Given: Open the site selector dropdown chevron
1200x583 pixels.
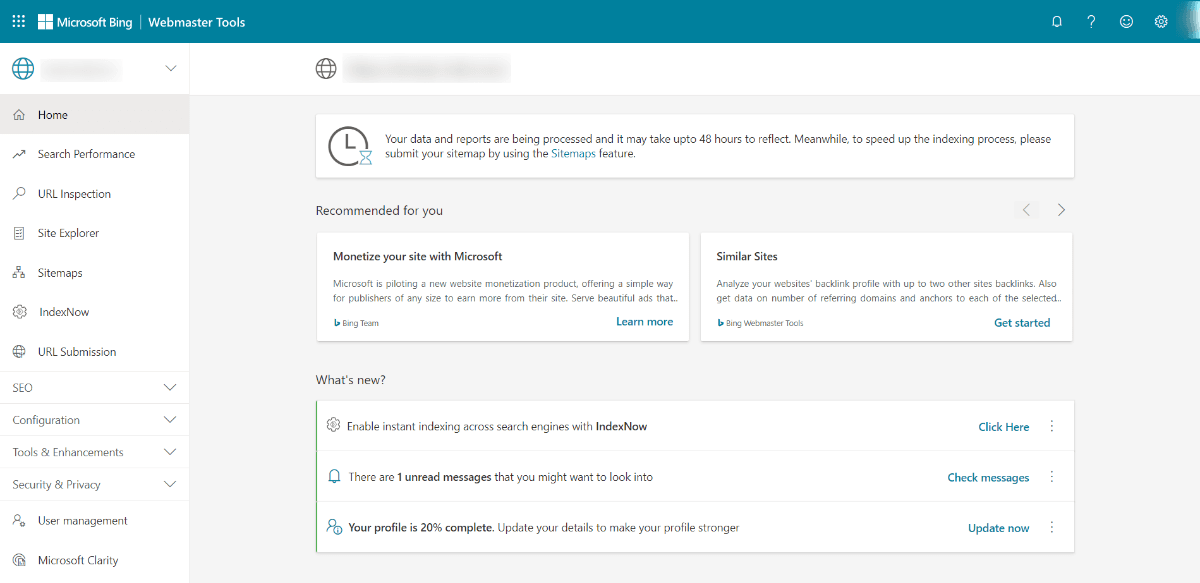Looking at the screenshot, I should point(170,69).
